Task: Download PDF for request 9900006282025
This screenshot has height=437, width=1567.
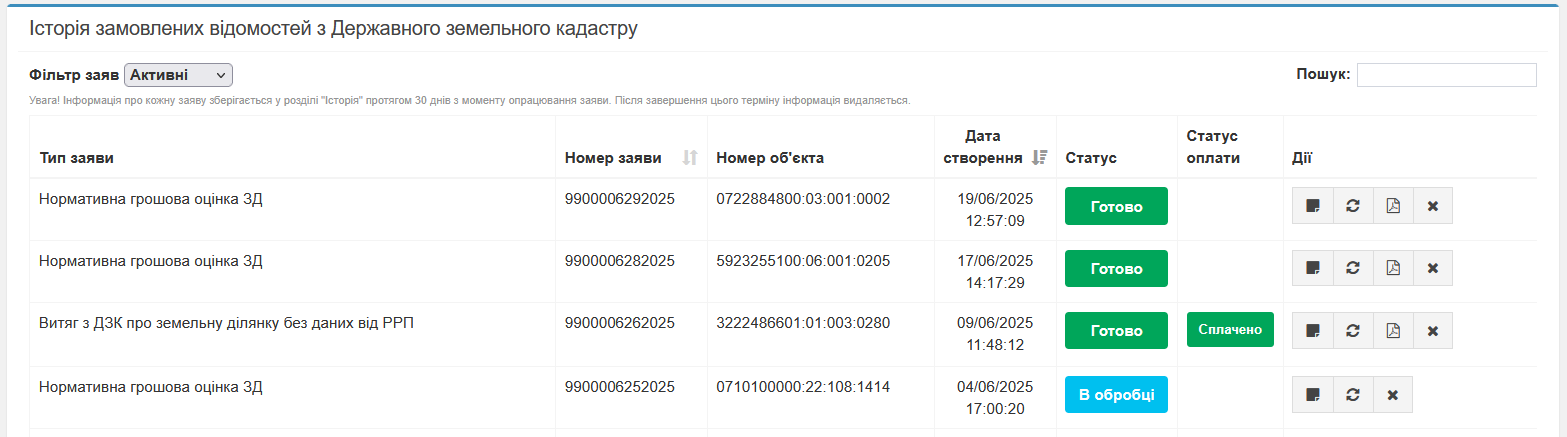Action: [1393, 268]
